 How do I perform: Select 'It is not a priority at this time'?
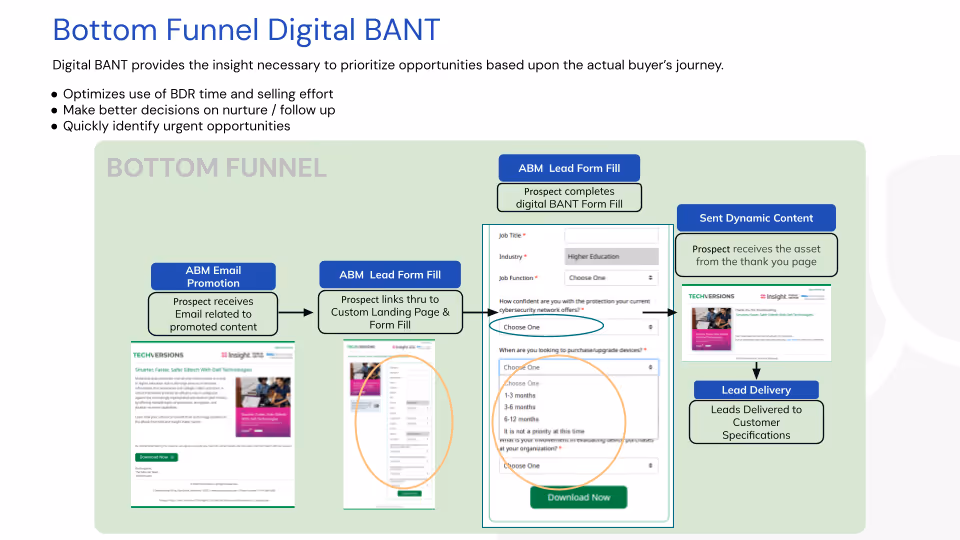544,431
